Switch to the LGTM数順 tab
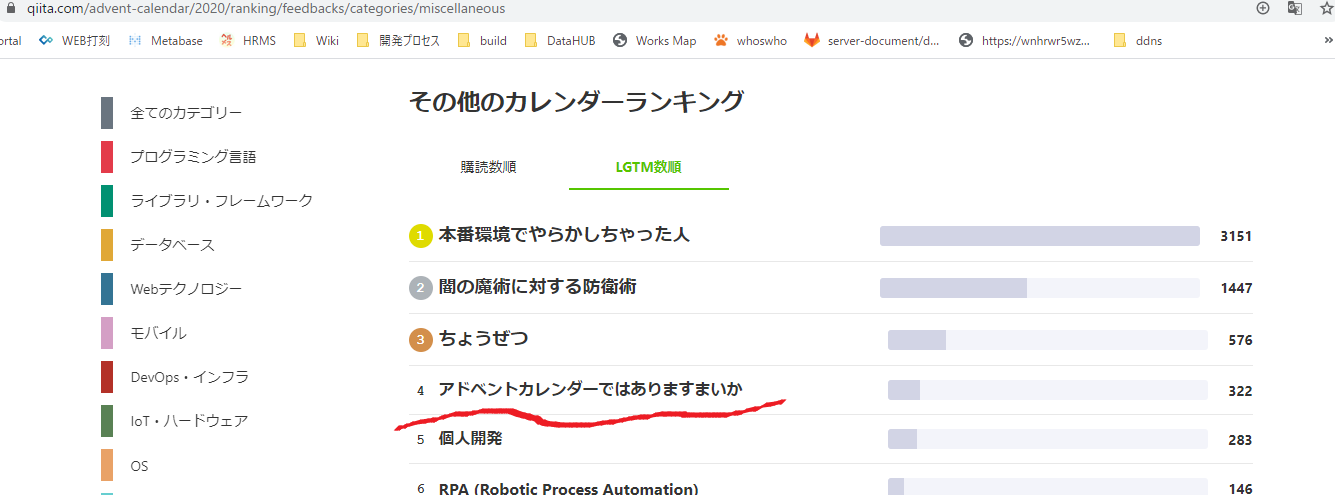The height and width of the screenshot is (495, 1335). pyautogui.click(x=649, y=167)
